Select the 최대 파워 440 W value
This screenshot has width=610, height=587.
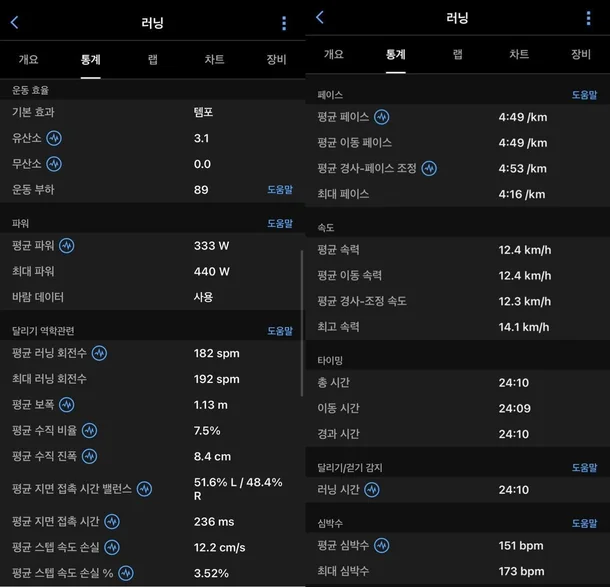[212, 271]
